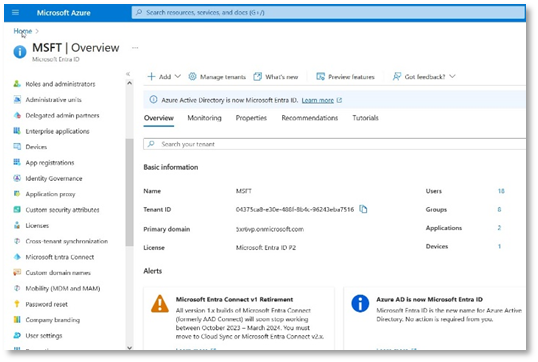This screenshot has width=538, height=362.
Task: Focus the Search your tenant field
Action: 334,144
